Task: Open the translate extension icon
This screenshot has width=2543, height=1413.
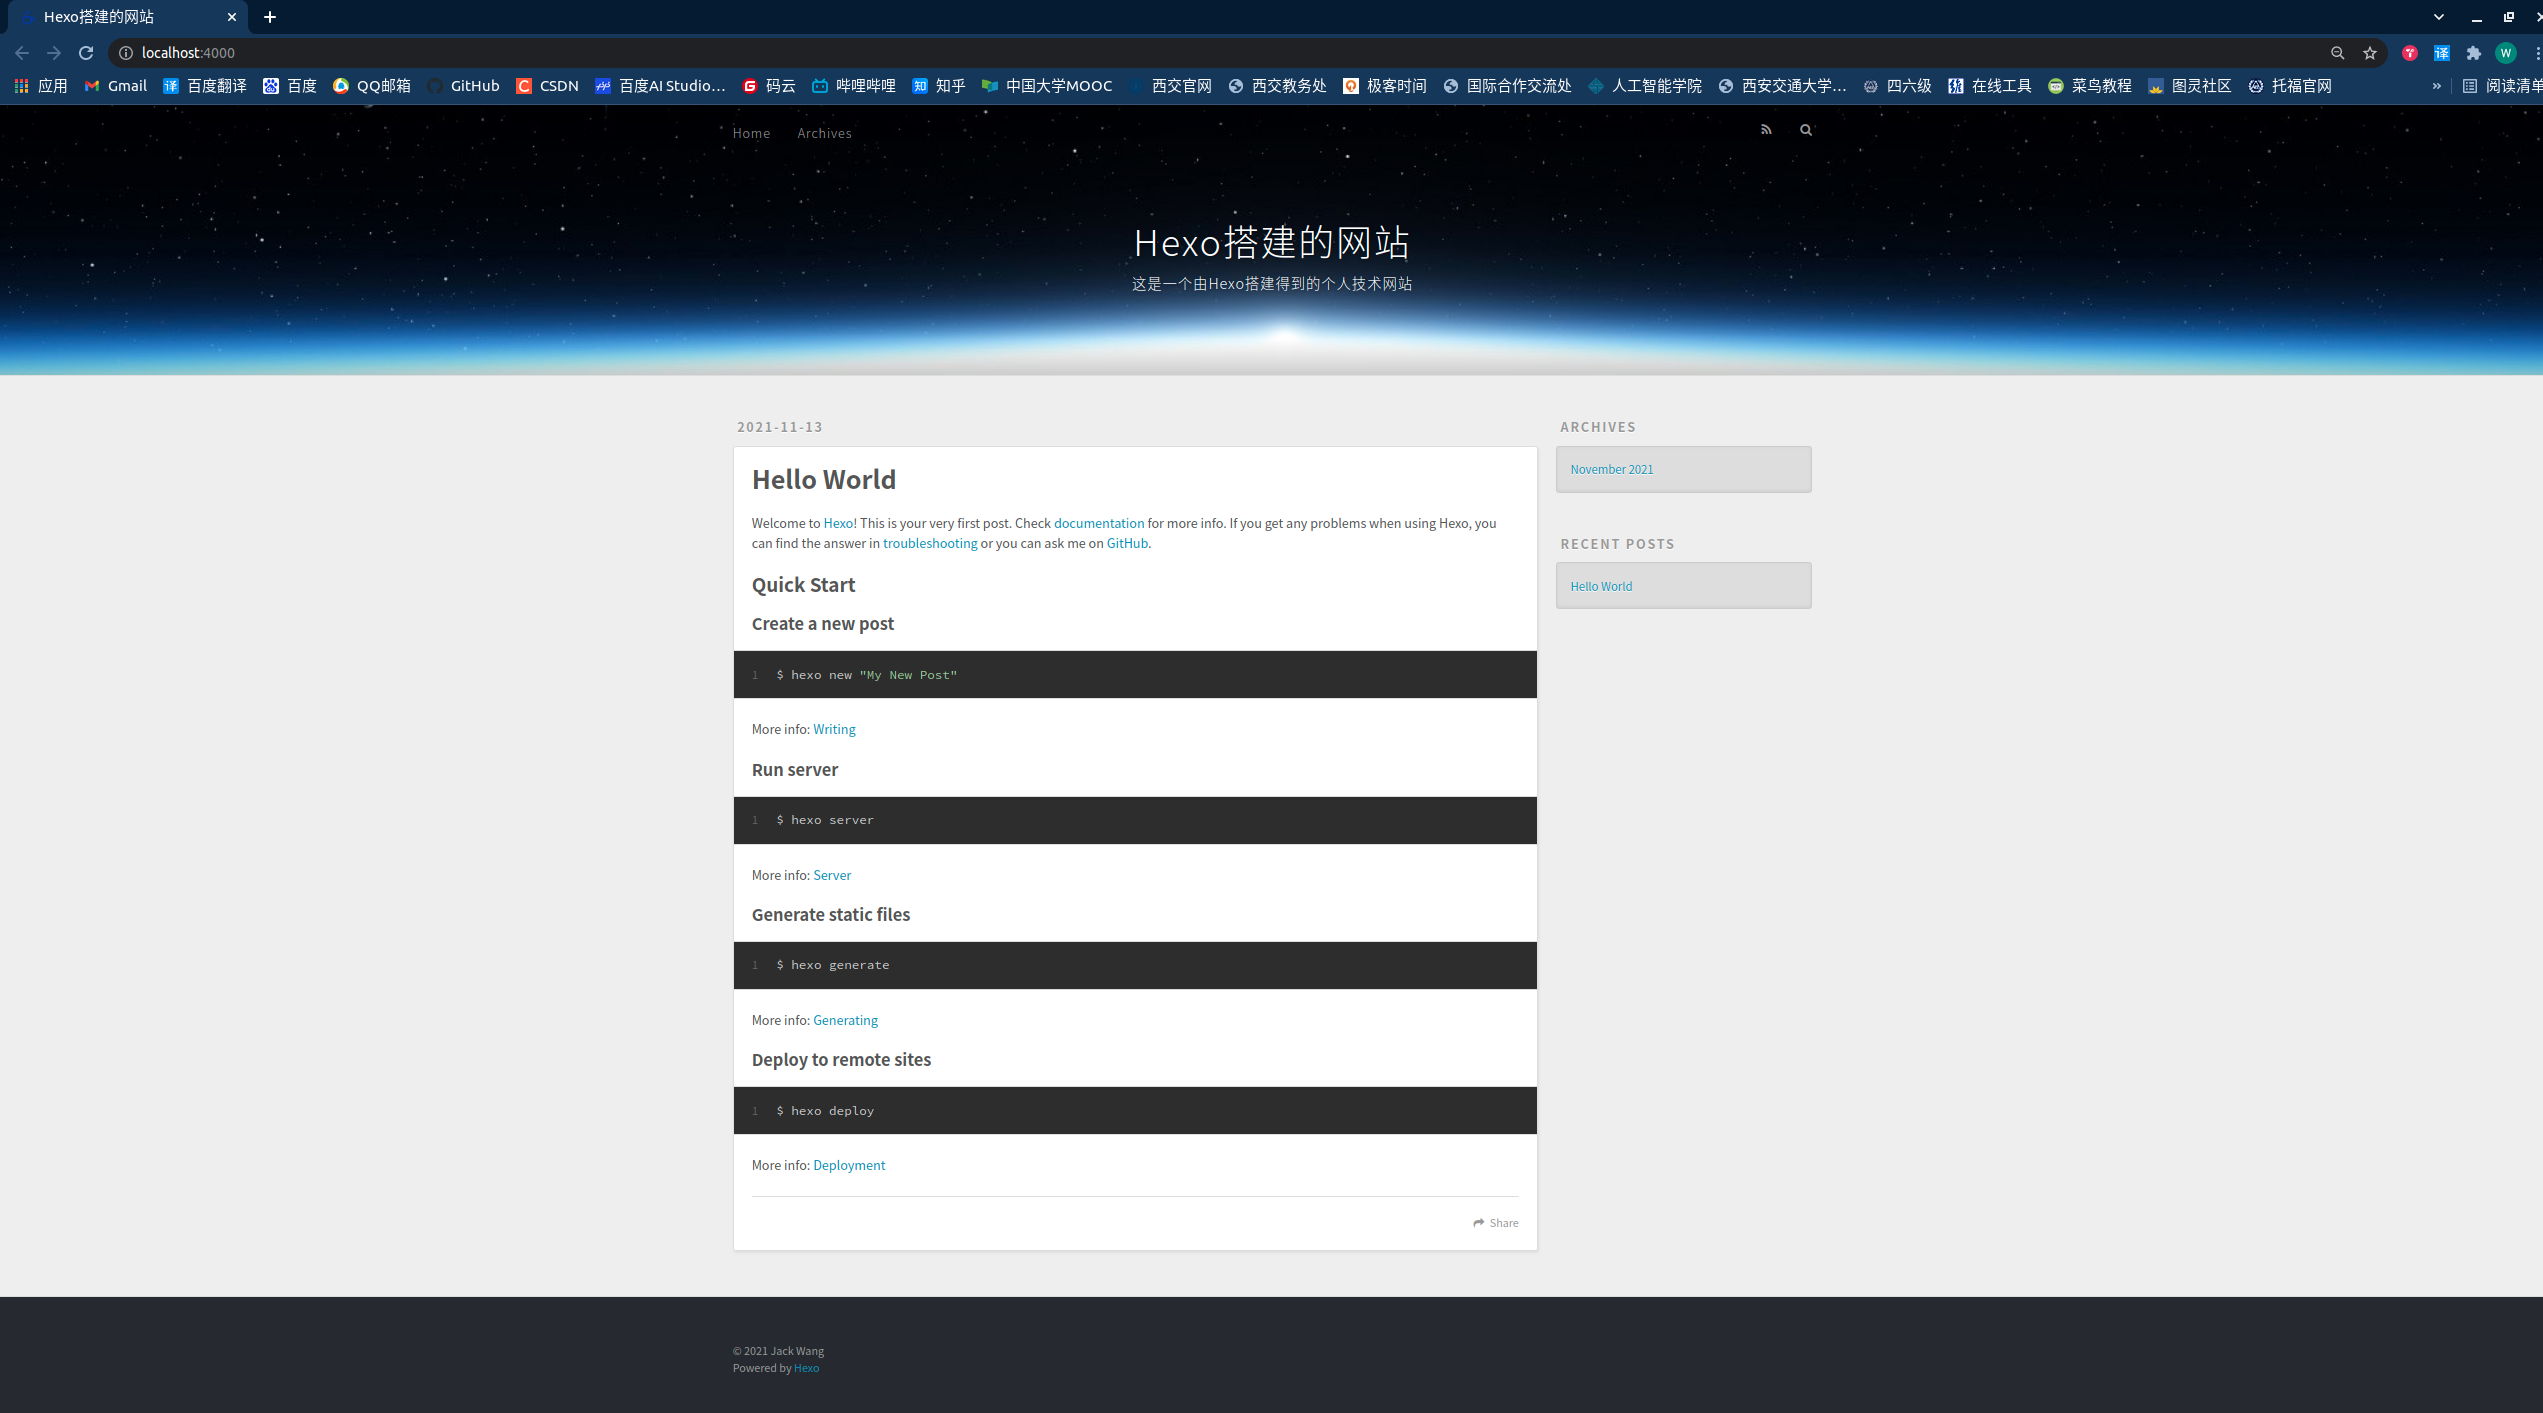Action: point(2442,53)
